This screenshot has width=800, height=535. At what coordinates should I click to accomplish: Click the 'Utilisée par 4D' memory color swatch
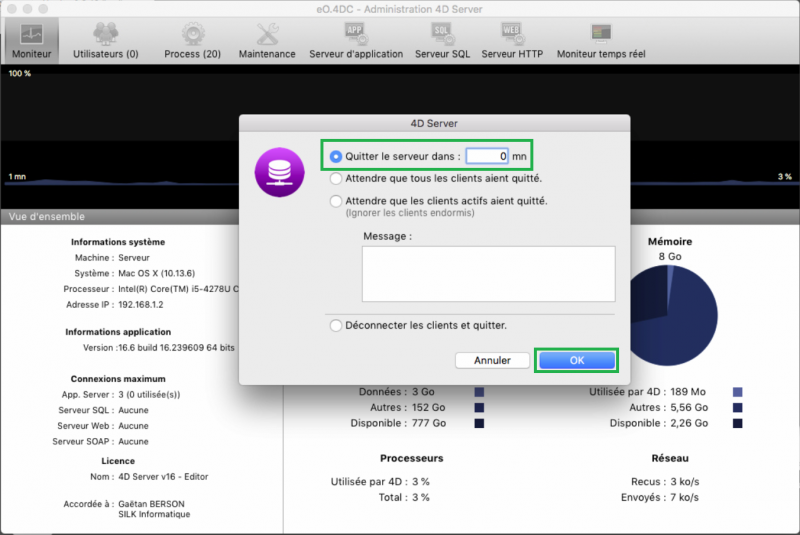(738, 392)
